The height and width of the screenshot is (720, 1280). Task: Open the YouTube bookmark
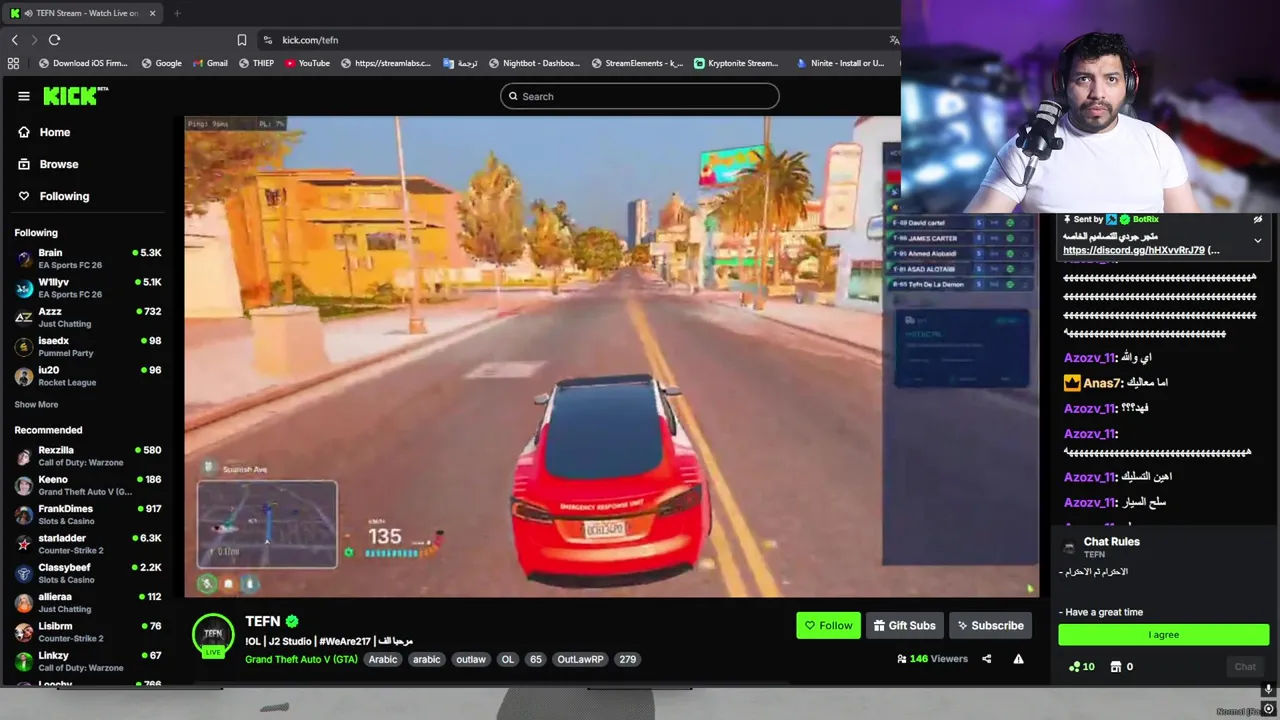[307, 63]
